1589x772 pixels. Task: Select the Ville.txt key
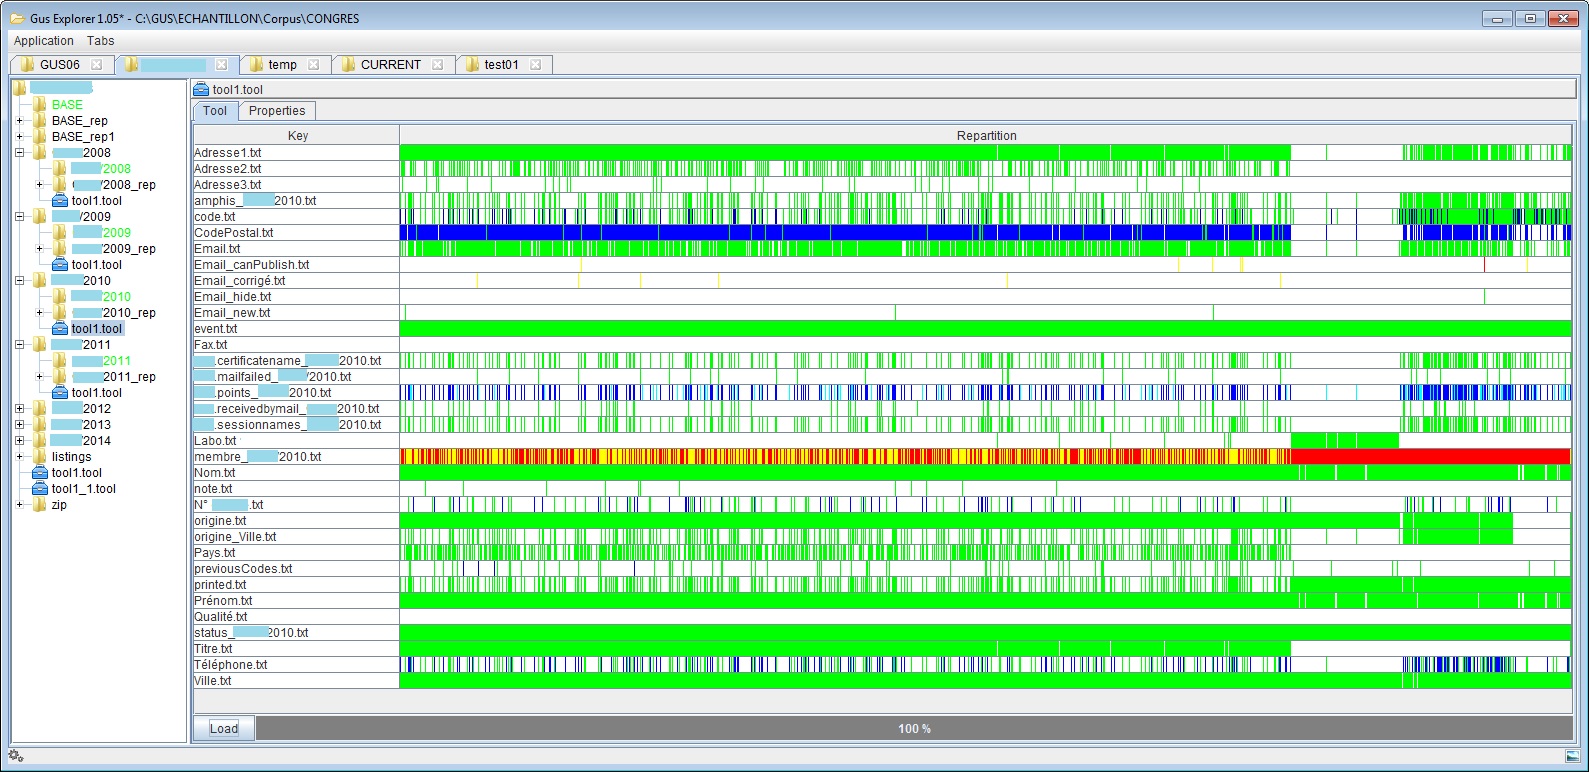pos(297,681)
